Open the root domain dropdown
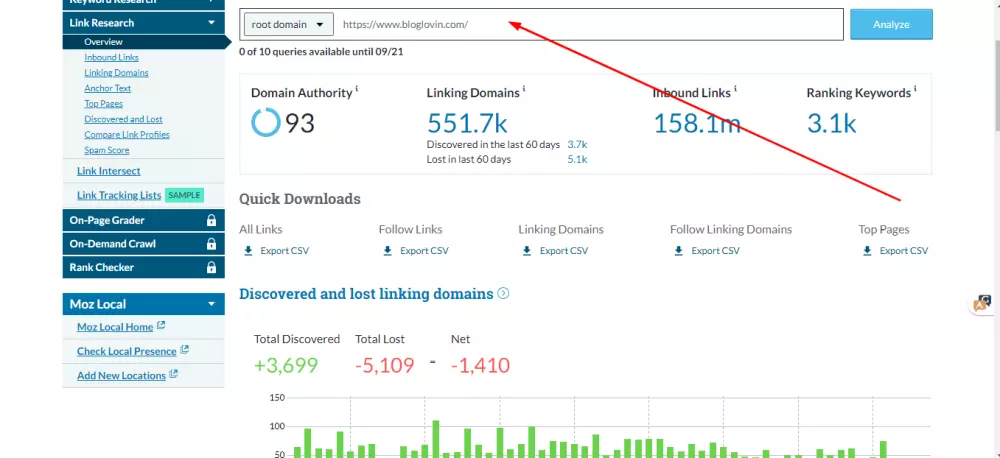This screenshot has height=458, width=1000. [288, 24]
